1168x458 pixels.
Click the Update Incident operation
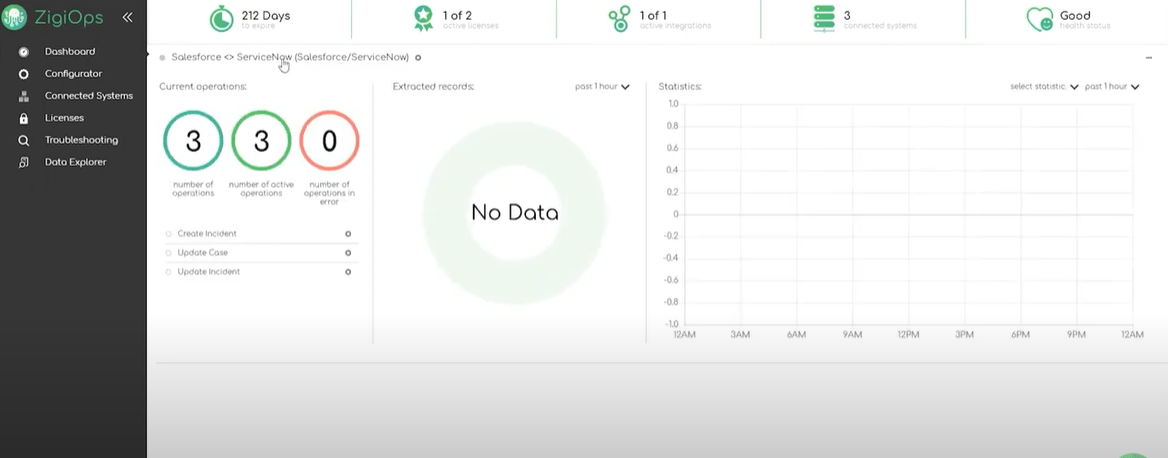click(209, 272)
